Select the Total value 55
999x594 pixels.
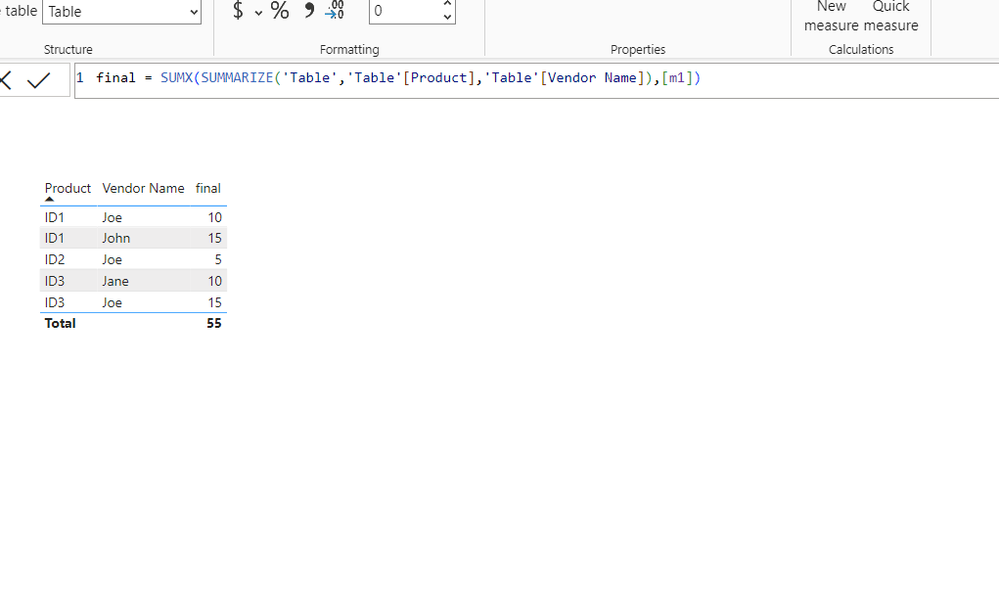[x=214, y=323]
